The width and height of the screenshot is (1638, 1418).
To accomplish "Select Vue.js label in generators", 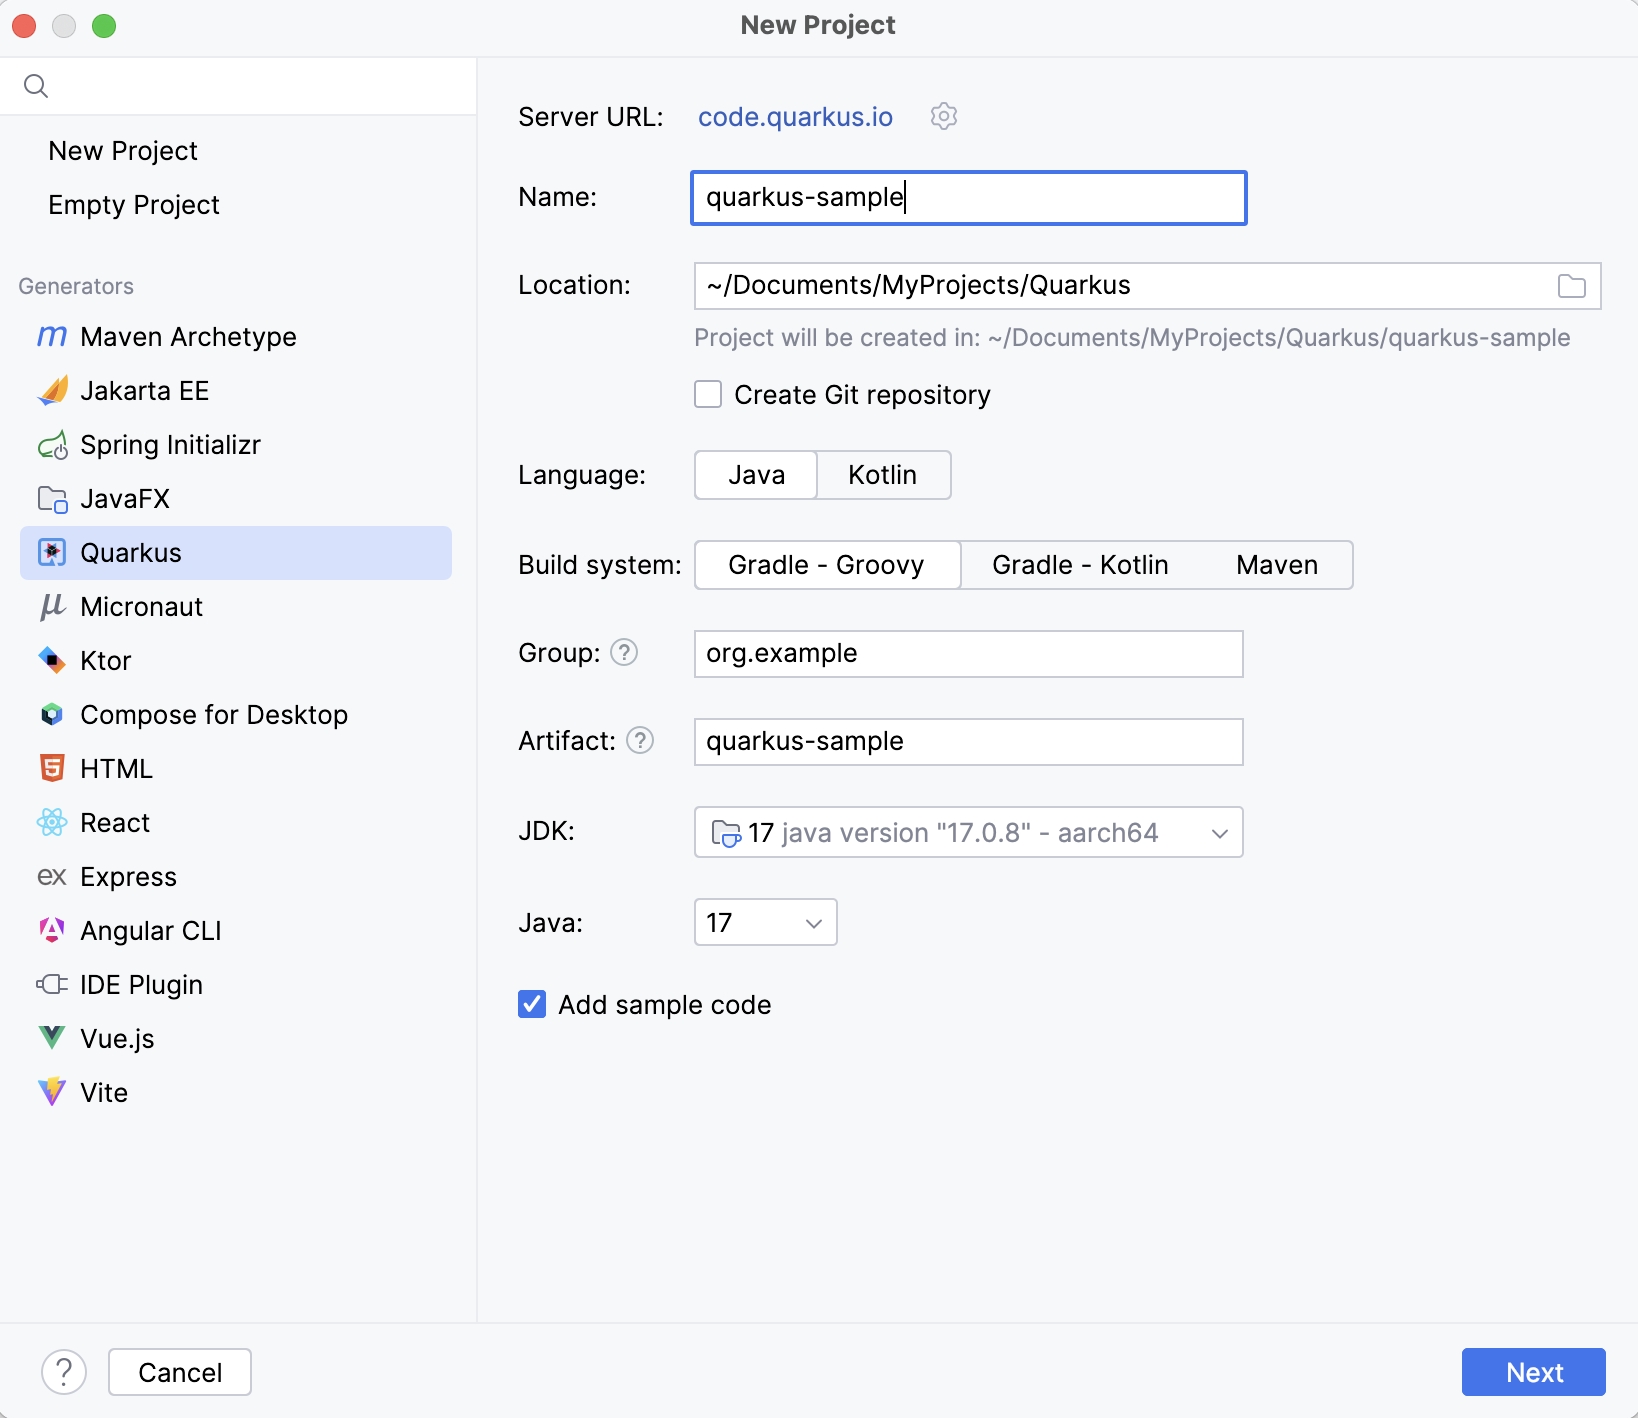I will [x=117, y=1039].
